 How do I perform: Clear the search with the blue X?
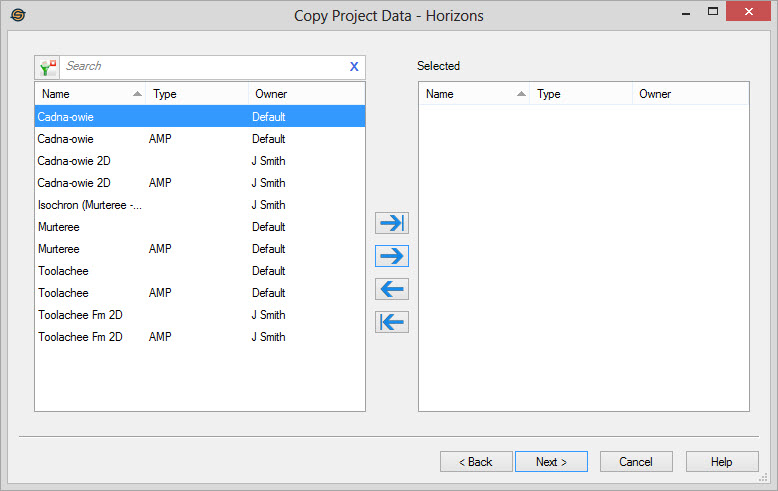354,67
